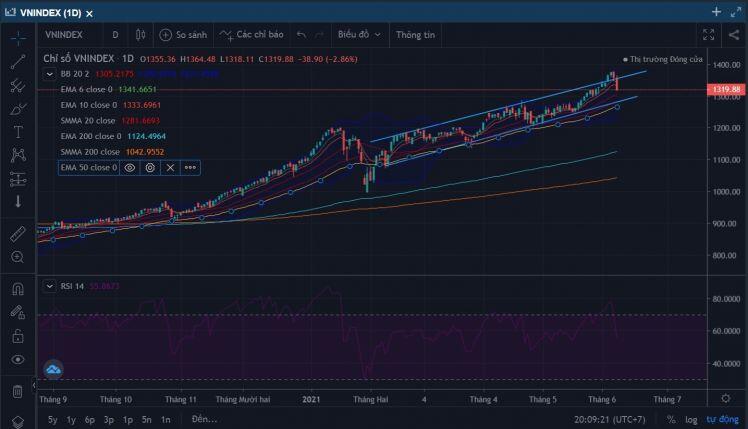Select the Text annotation tool
The height and width of the screenshot is (429, 748).
click(18, 132)
